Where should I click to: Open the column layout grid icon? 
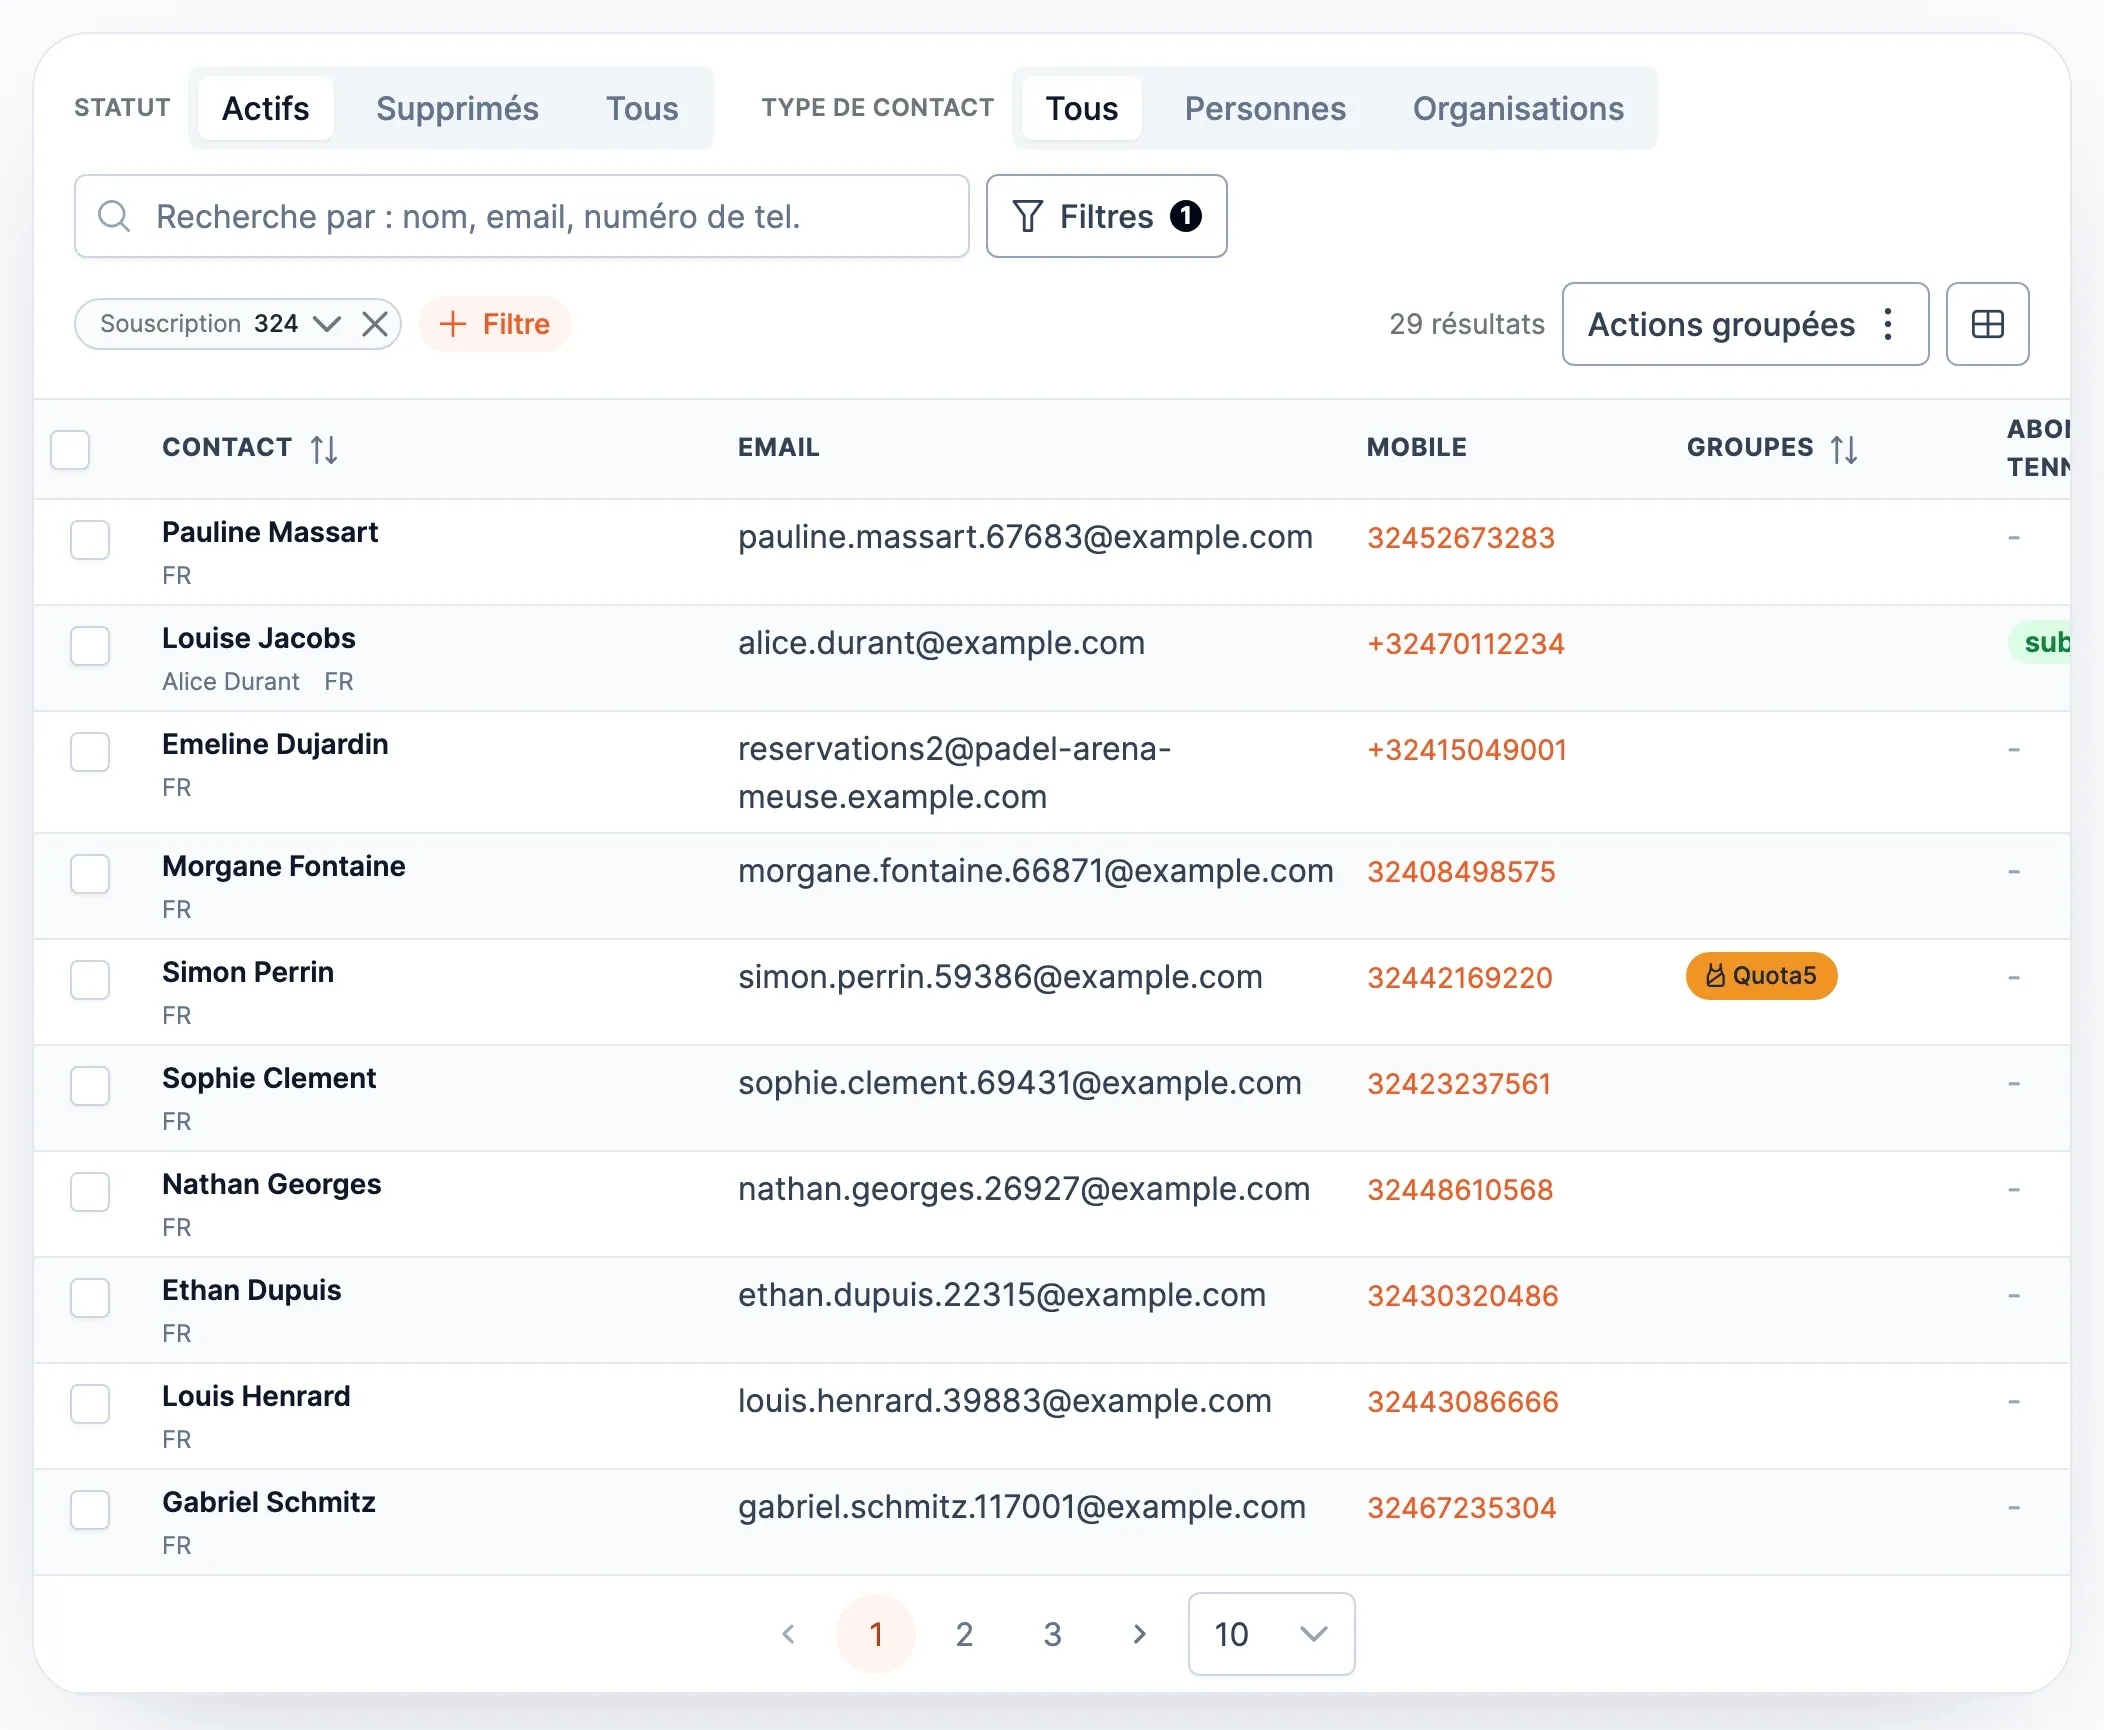1987,324
